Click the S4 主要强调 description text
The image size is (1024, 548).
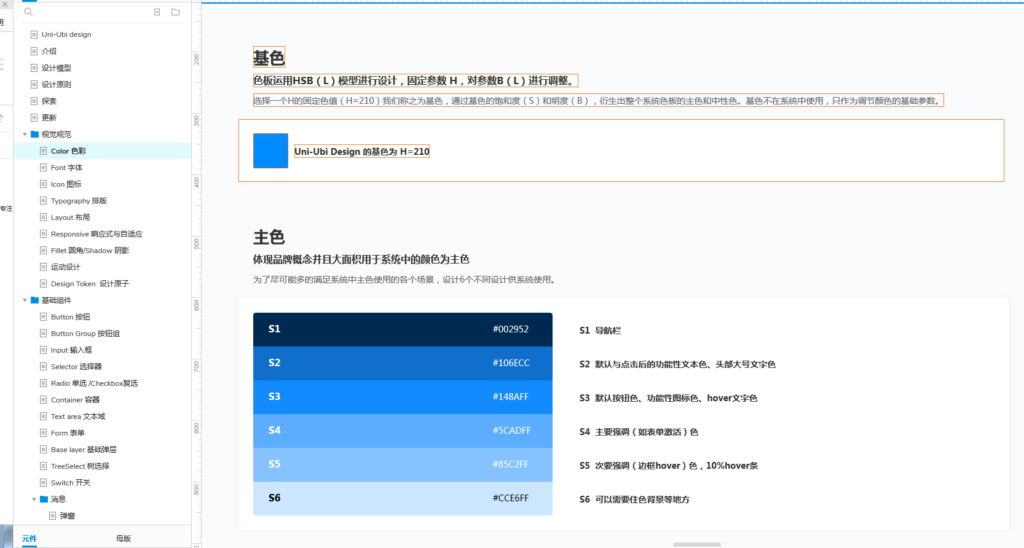tap(639, 432)
